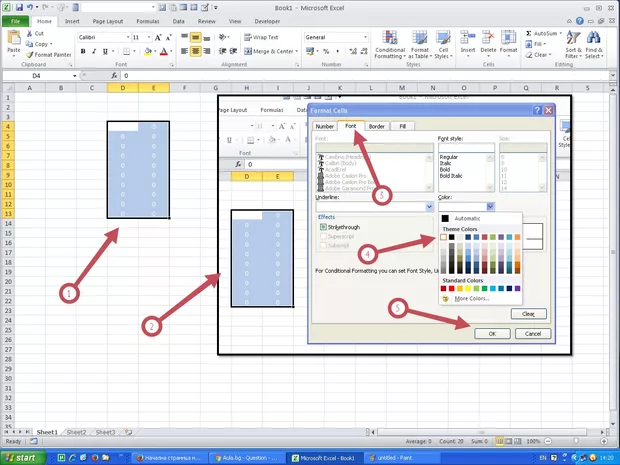Apply fill color to cells
The width and height of the screenshot is (620, 465).
pyautogui.click(x=148, y=51)
